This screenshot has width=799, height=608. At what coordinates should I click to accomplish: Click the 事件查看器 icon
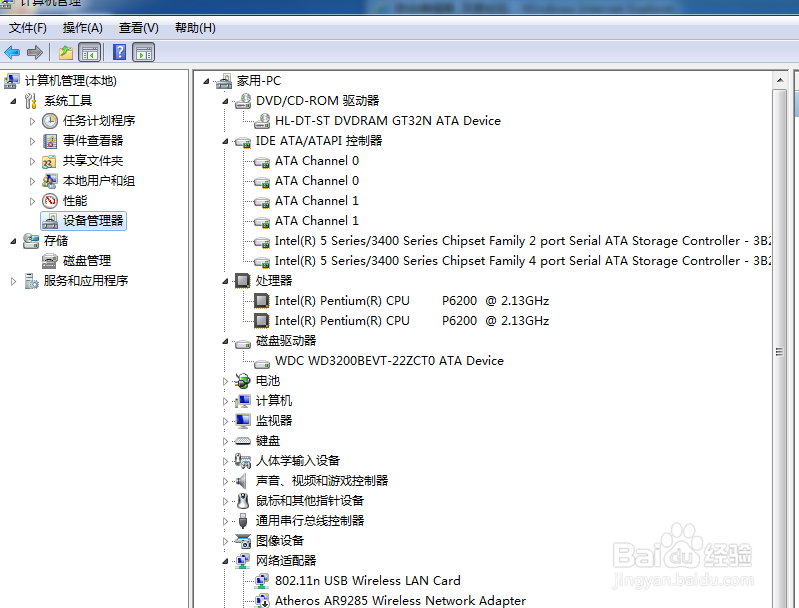click(50, 141)
